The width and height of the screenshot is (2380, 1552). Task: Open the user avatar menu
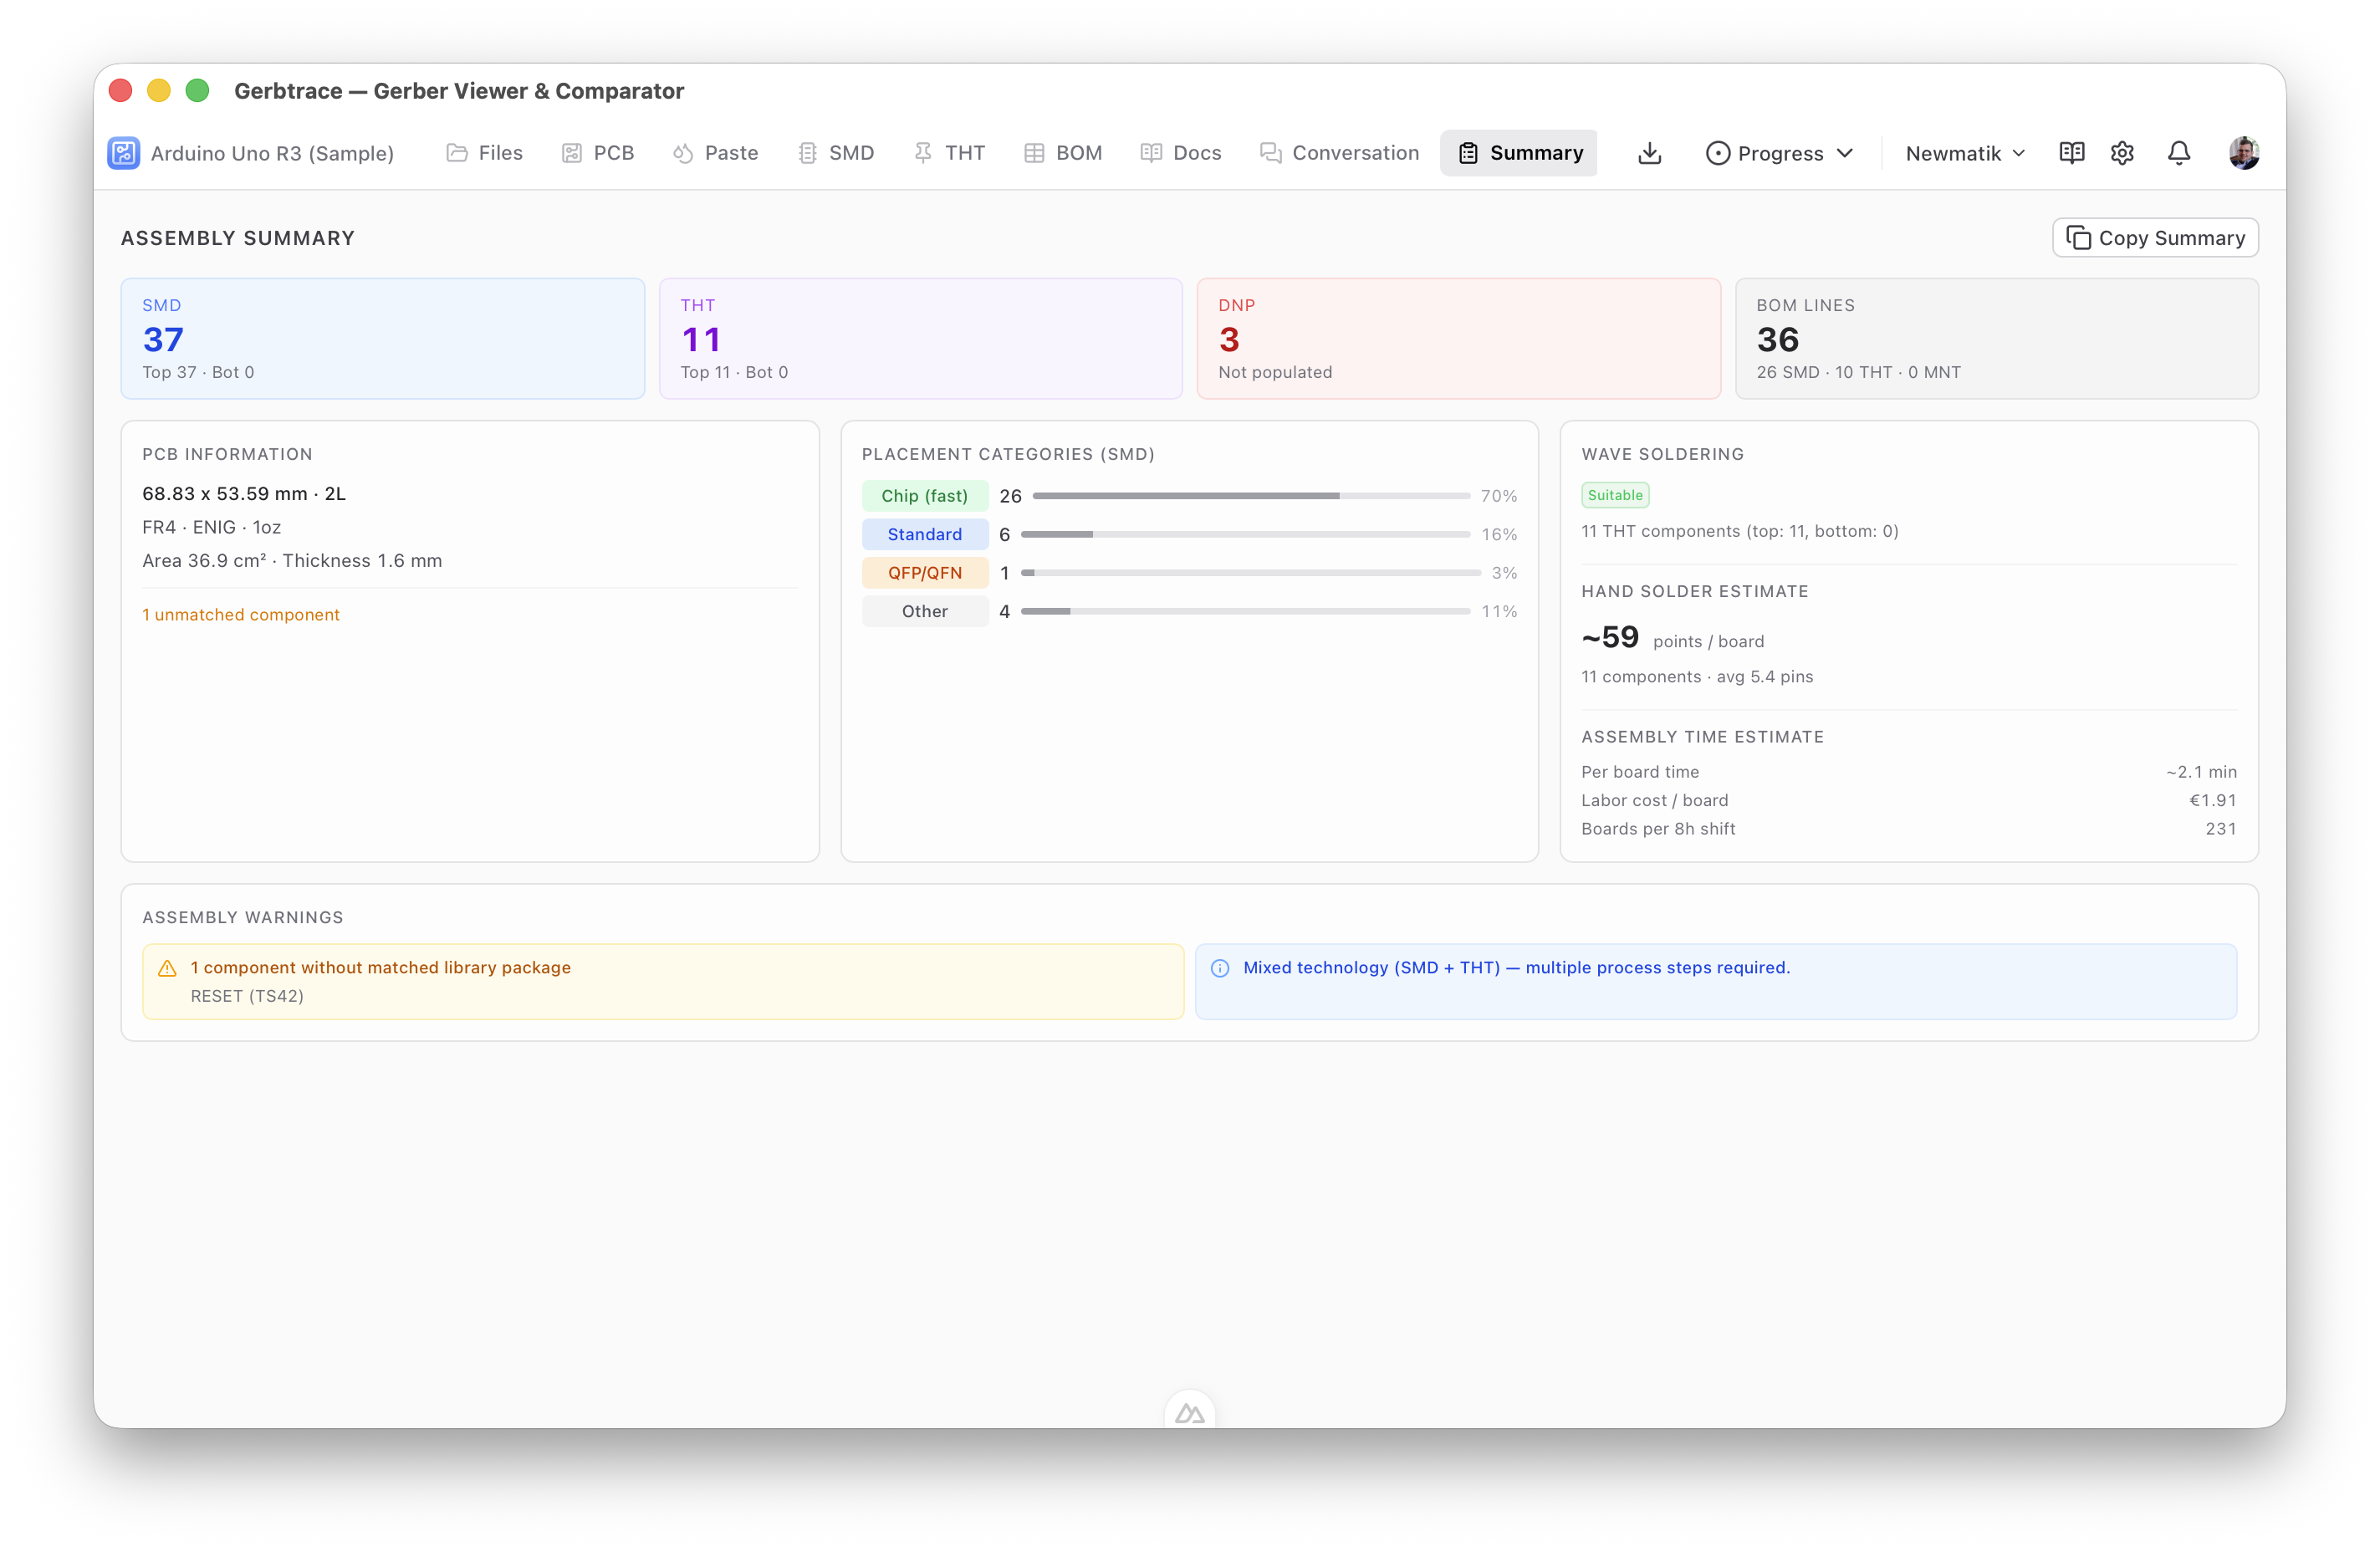tap(2244, 153)
